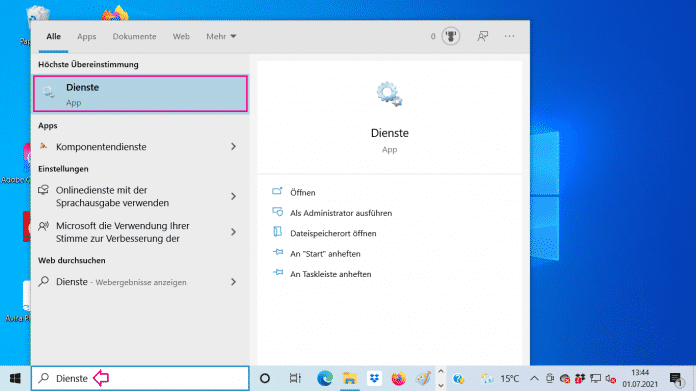This screenshot has height=391, width=696.
Task: Choose Dateispeicherort öffnen
Action: pyautogui.click(x=333, y=233)
